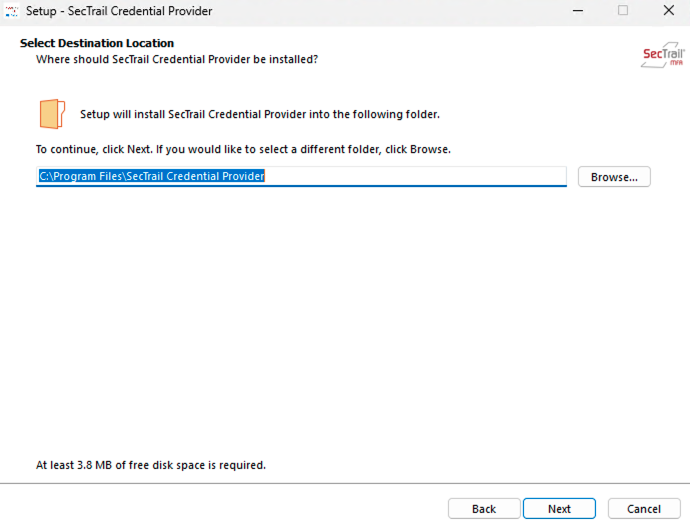Proceed by clicking Next

[559, 509]
